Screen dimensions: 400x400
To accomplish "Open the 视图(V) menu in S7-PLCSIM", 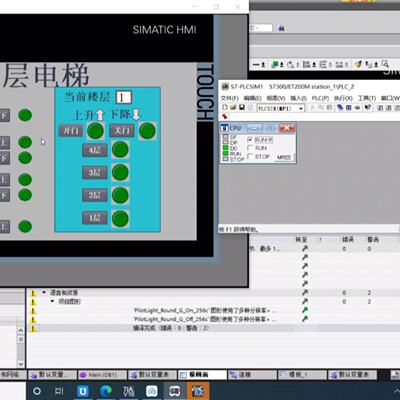I will pos(275,98).
